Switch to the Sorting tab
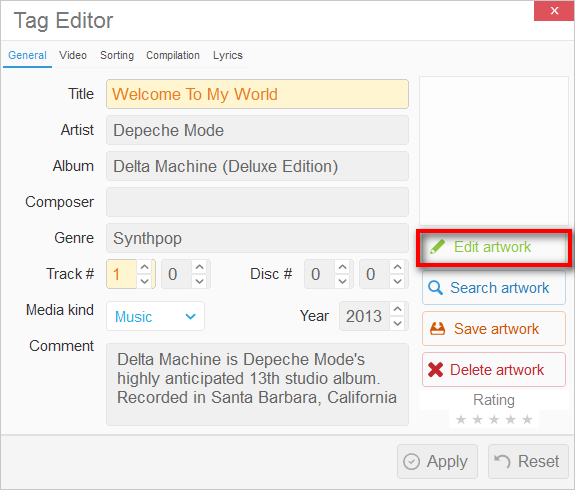This screenshot has height=490, width=575. coord(117,55)
